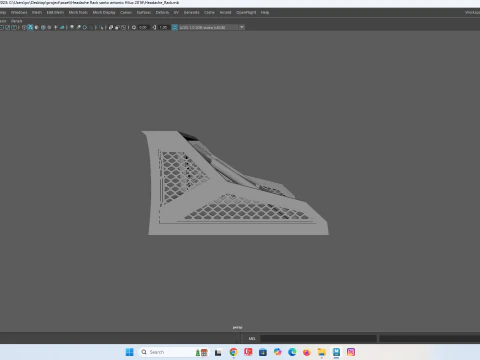The width and height of the screenshot is (480, 360).
Task: Open the Windows Start menu
Action: coord(130,352)
